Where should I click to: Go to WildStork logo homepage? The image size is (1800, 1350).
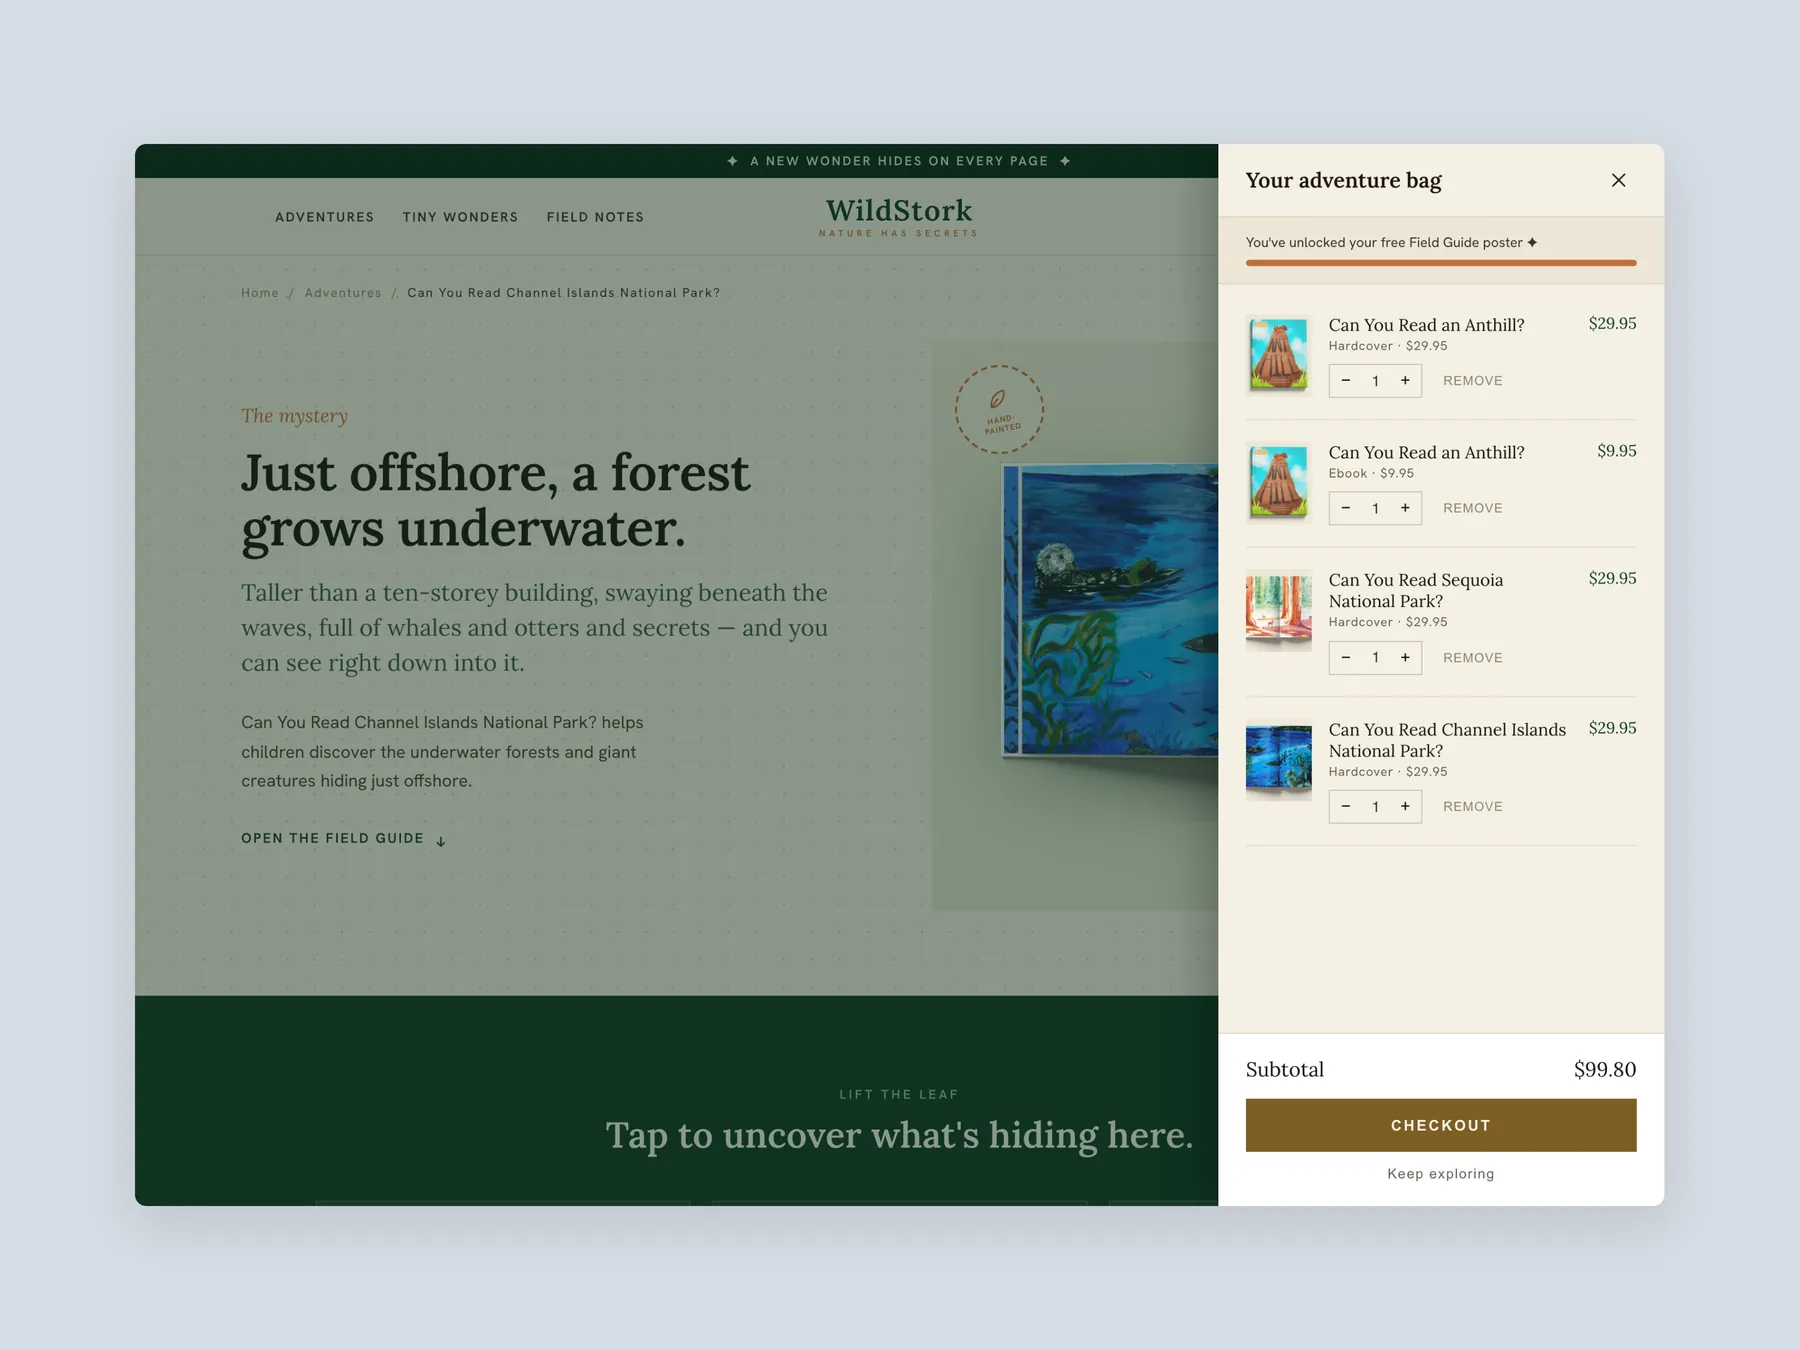tap(899, 216)
